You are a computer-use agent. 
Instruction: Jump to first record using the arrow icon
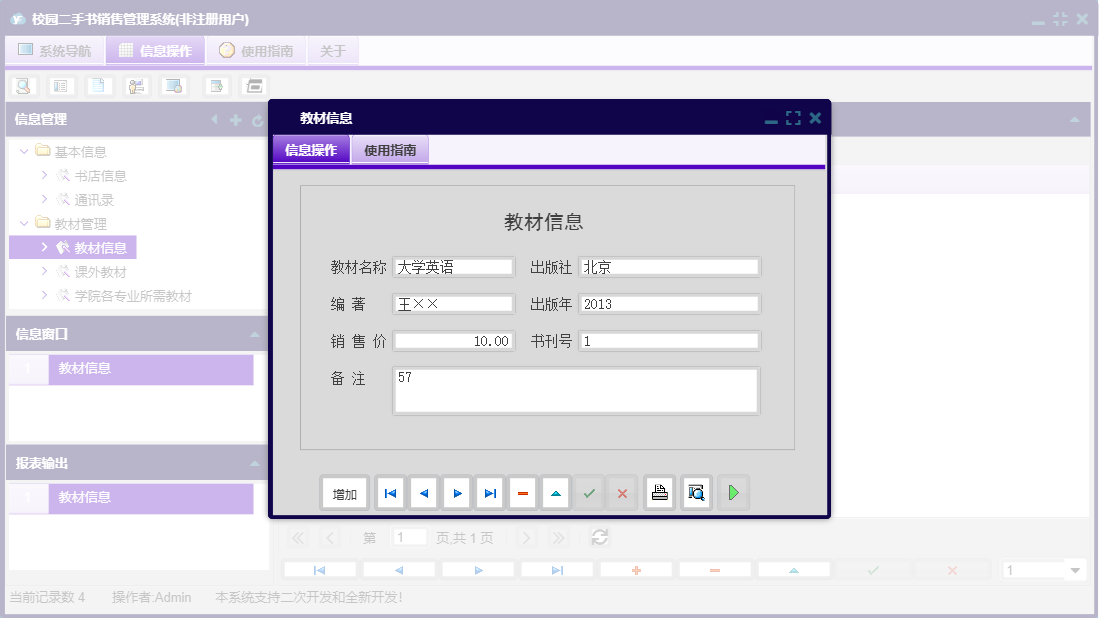tap(389, 492)
